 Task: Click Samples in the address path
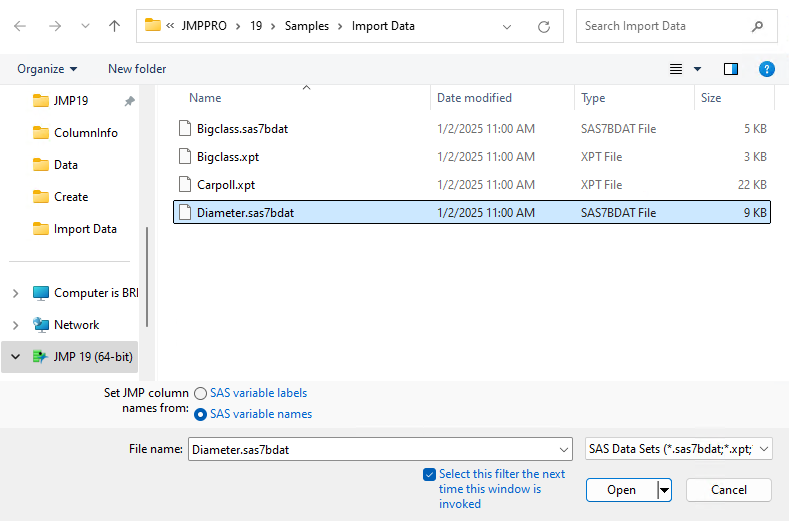click(306, 26)
